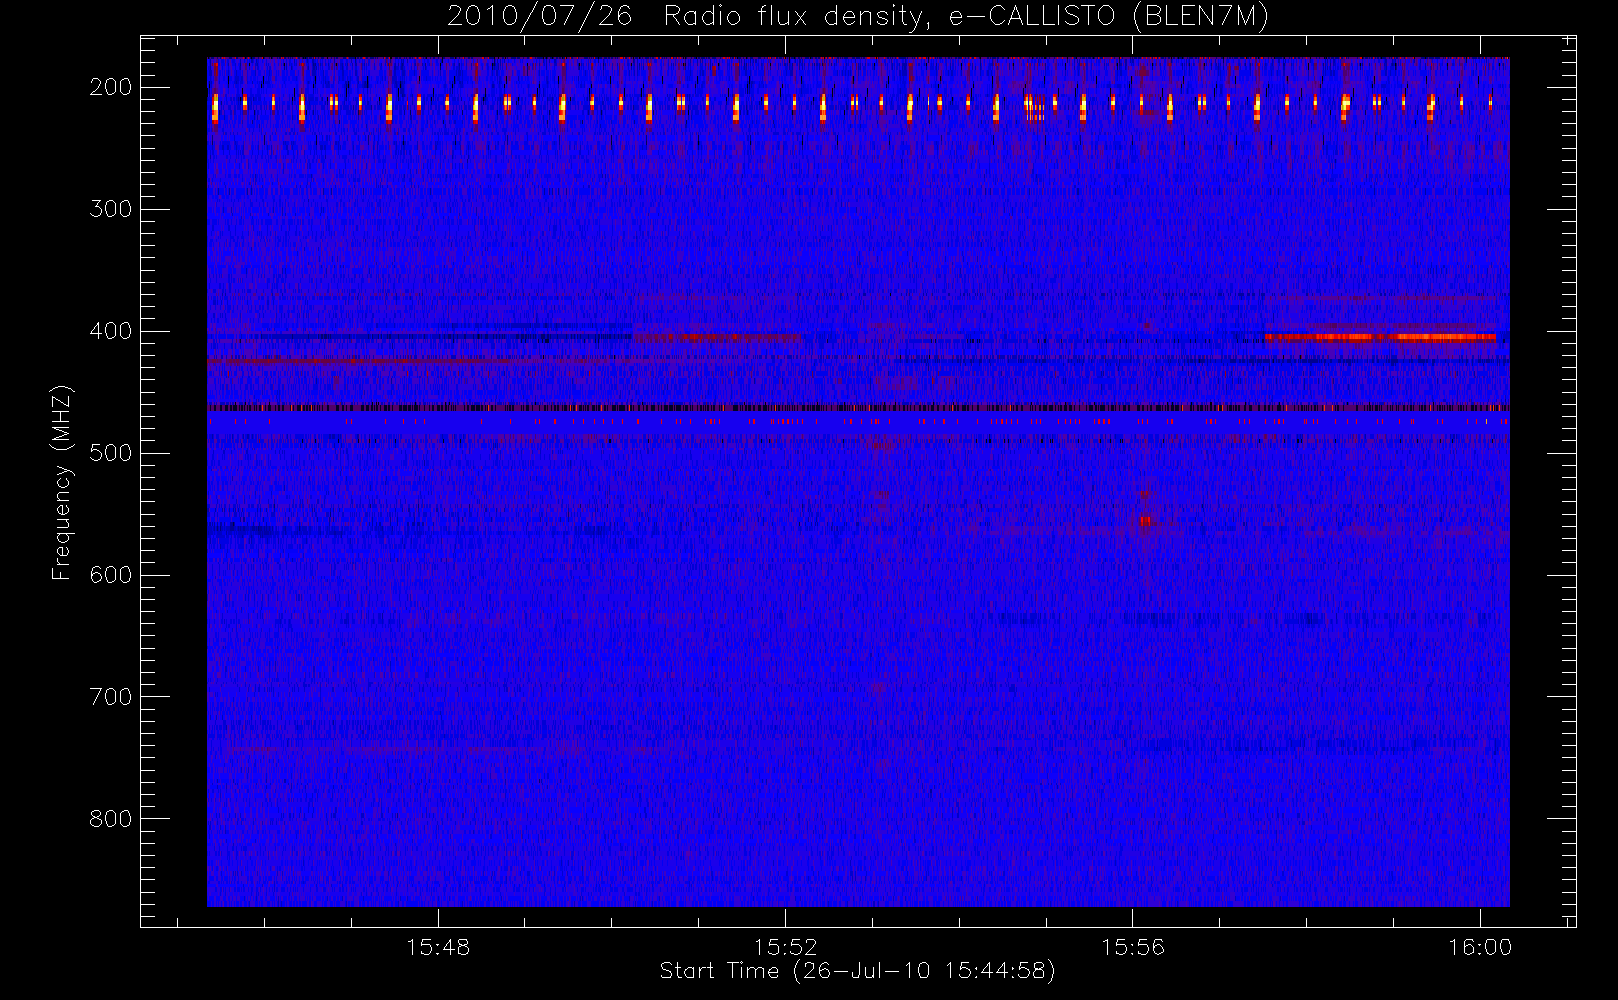Click the plot title 'Radio flux density, e-CALLISTO (BLEN7M)'
This screenshot has width=1618, height=1000.
click(x=966, y=17)
